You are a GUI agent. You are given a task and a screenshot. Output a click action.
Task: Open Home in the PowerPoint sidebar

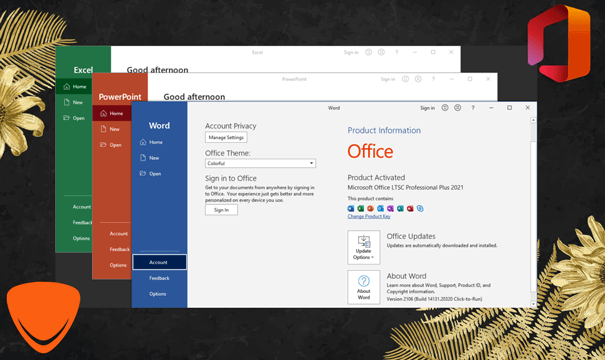pyautogui.click(x=112, y=113)
